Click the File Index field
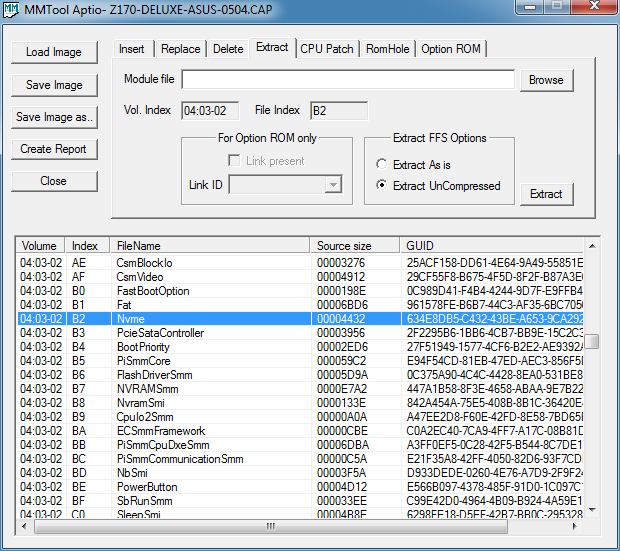Viewport: 620px width, 551px height. 339,110
